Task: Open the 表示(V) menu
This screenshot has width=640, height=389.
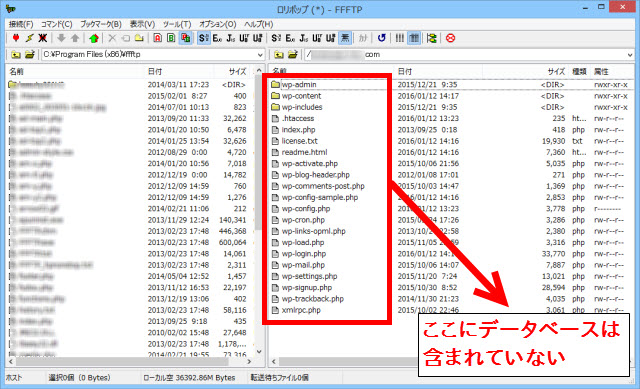Action: pos(142,24)
